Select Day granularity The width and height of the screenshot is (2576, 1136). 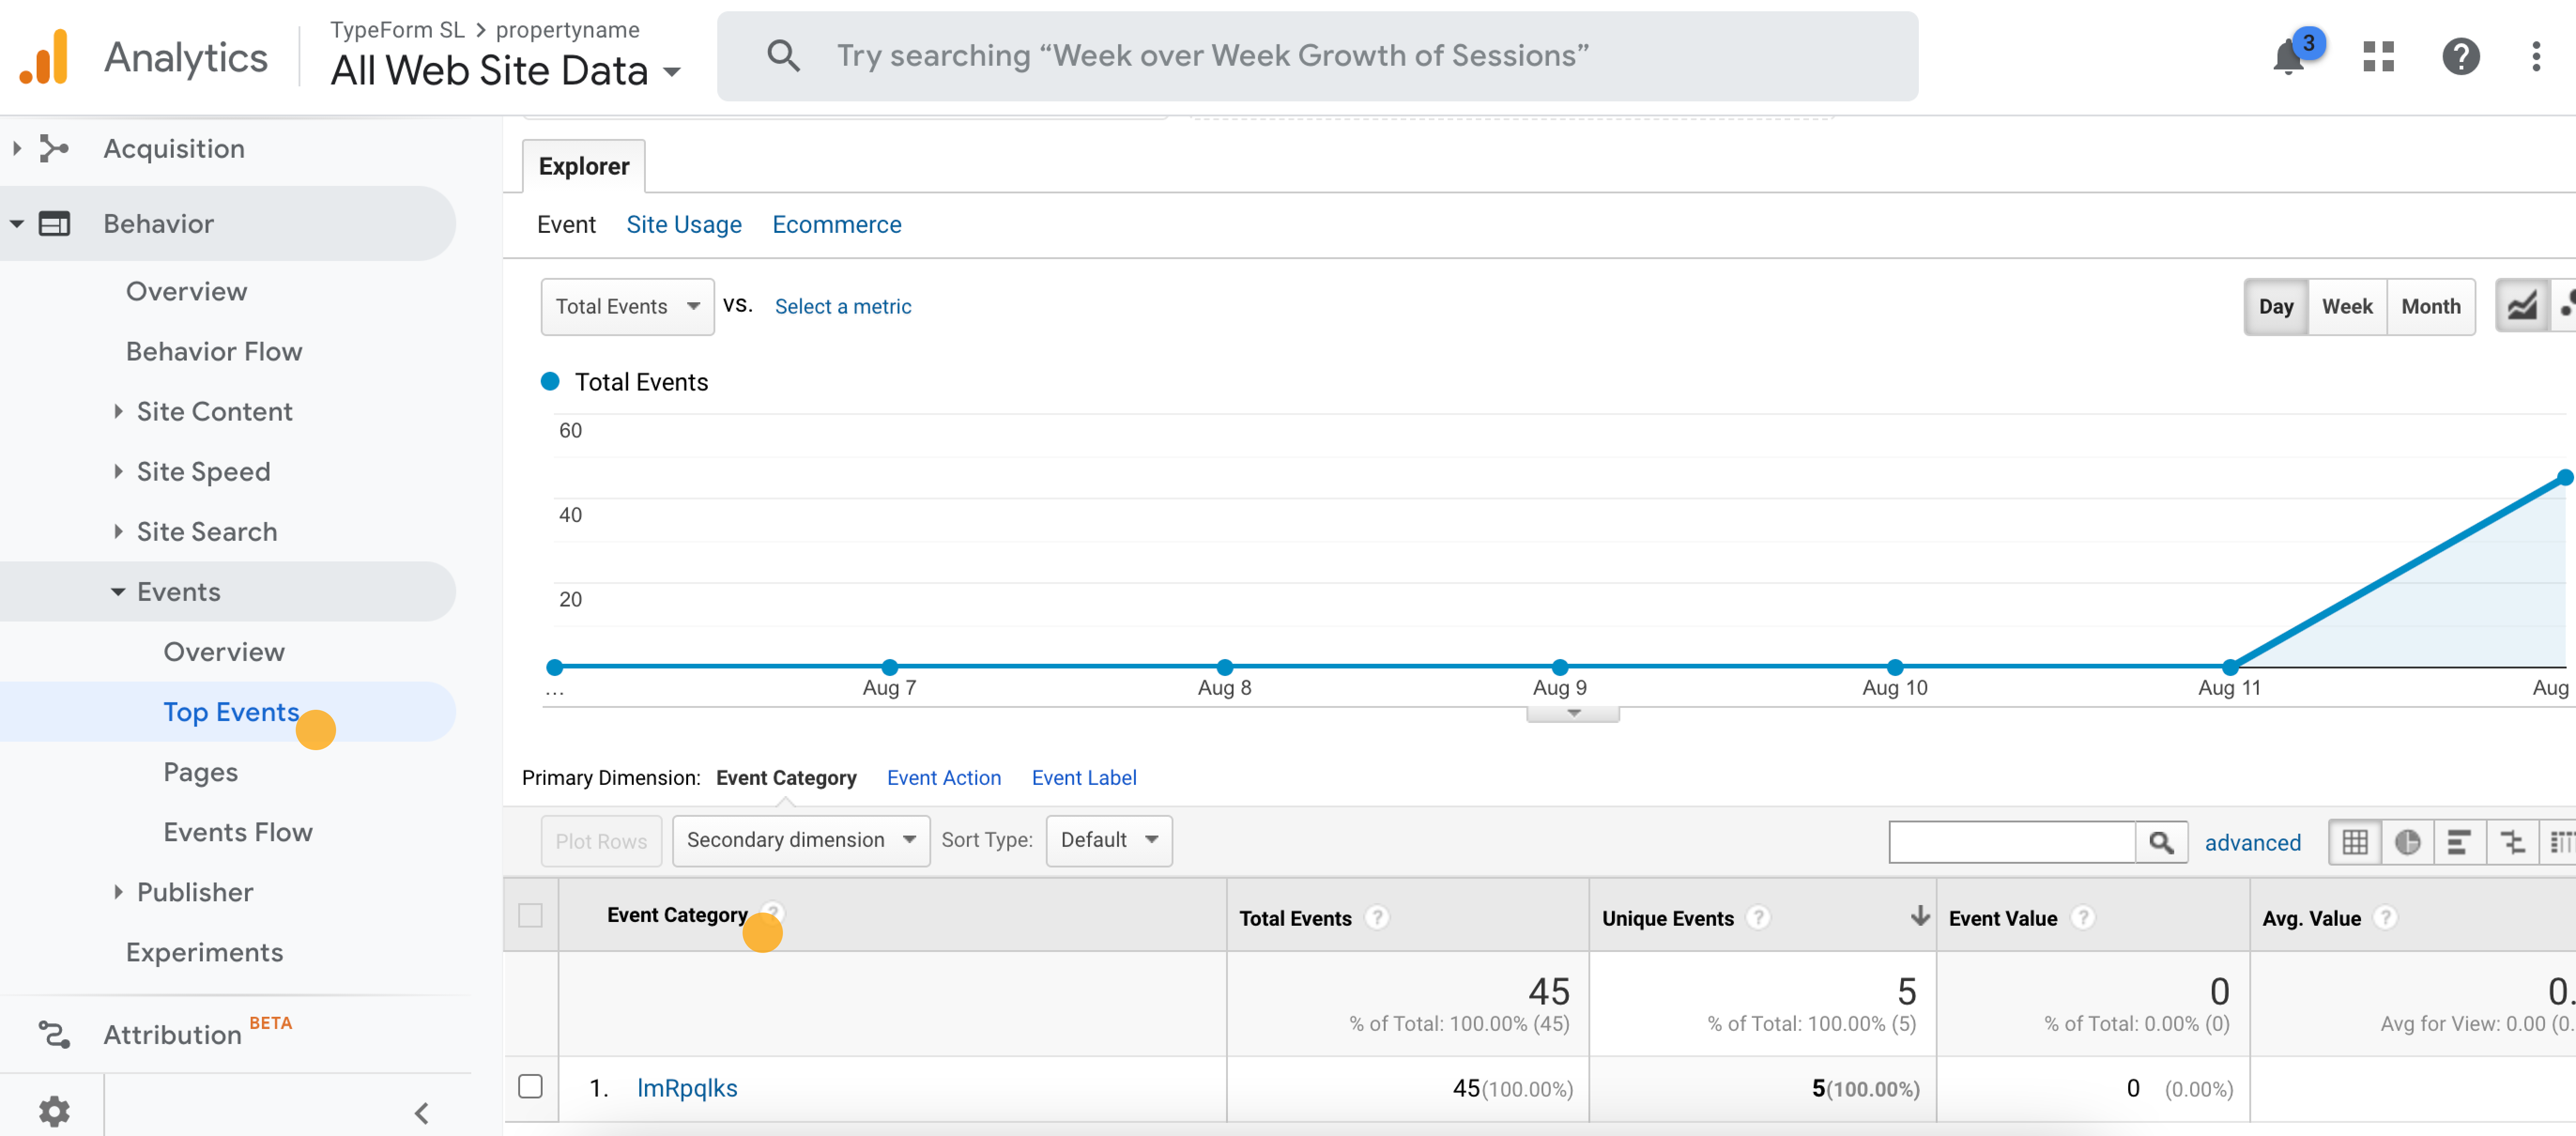(2275, 306)
